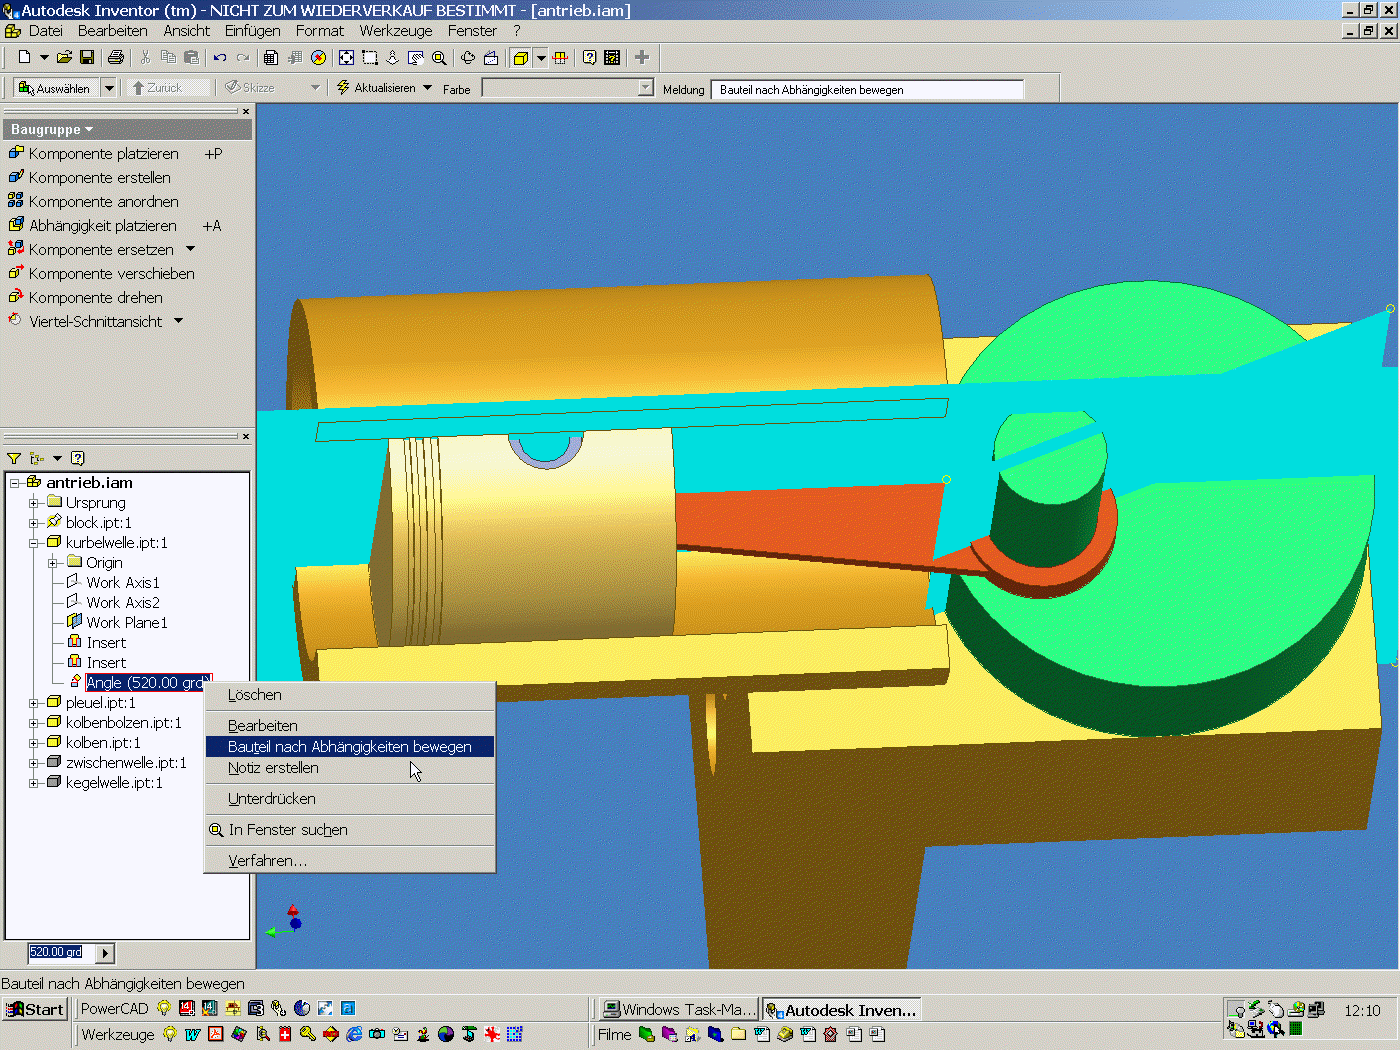Viewport: 1400px width, 1050px height.
Task: Save the assembly with the floppy disk icon
Action: (87, 58)
